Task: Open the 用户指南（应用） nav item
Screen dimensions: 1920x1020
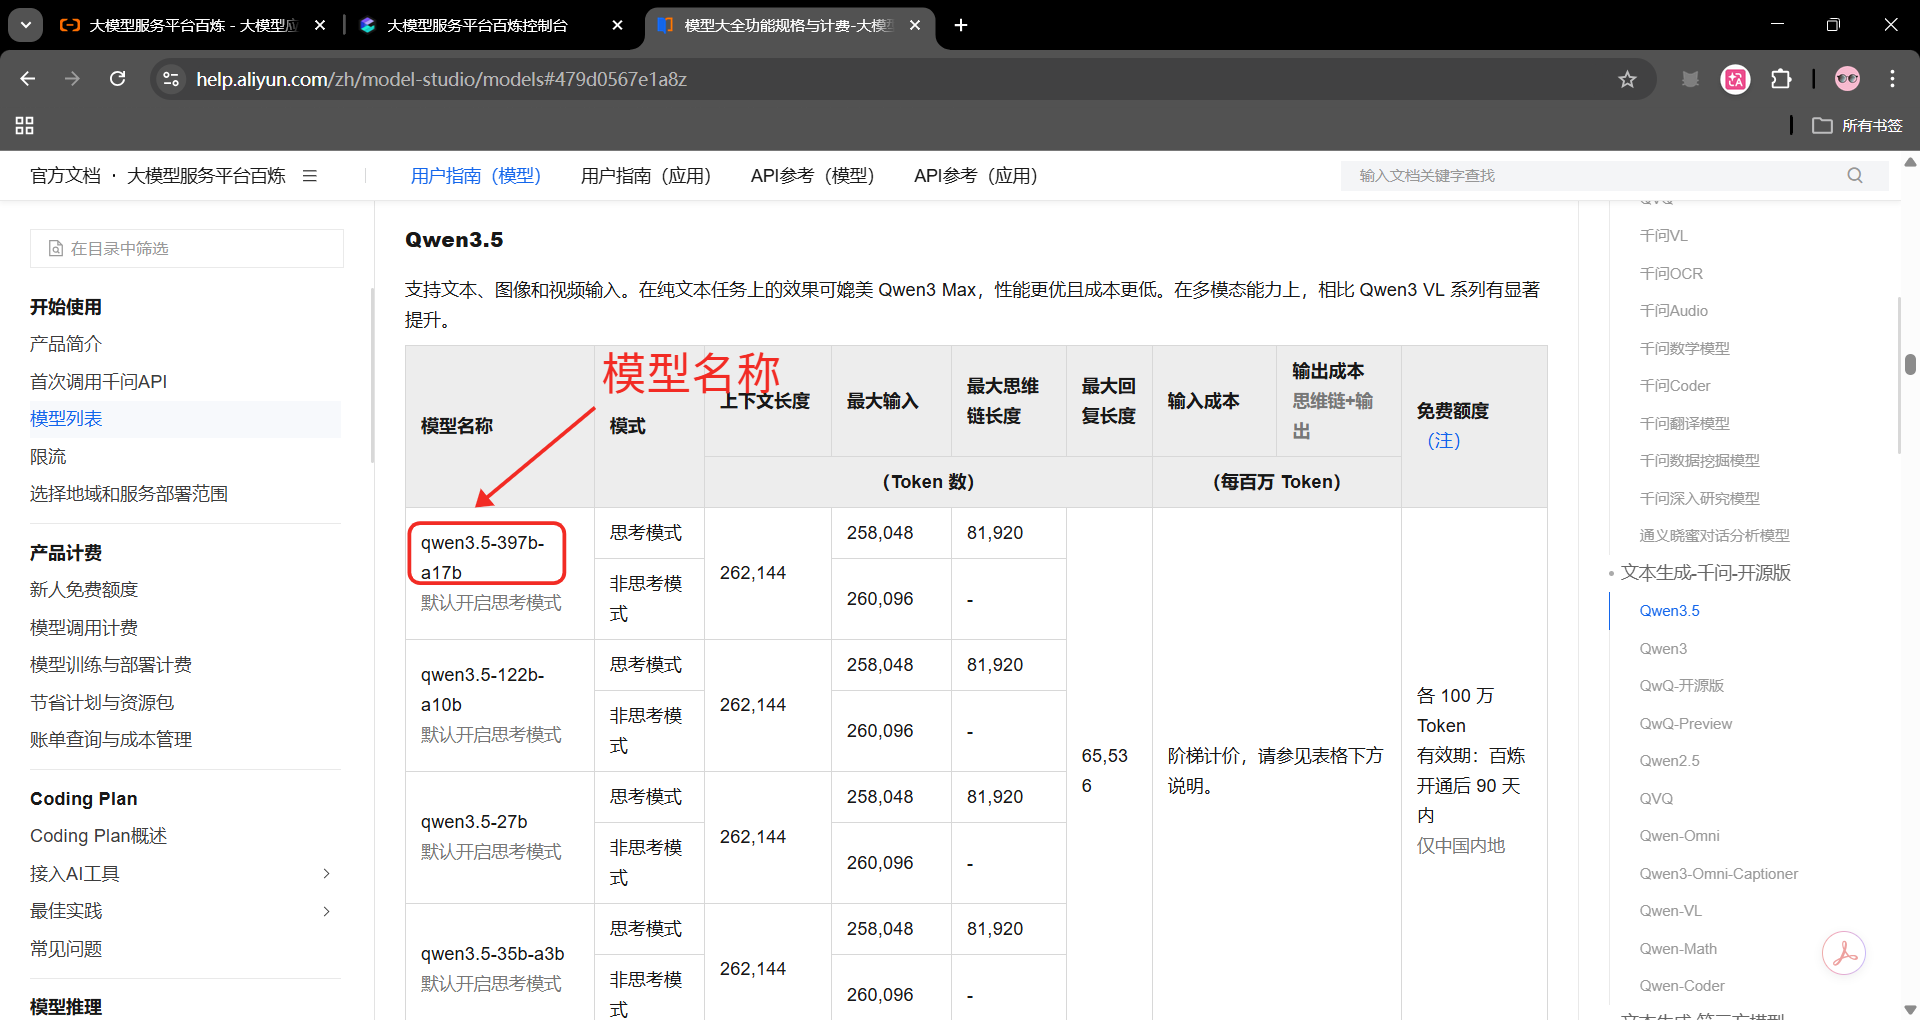Action: pos(646,176)
